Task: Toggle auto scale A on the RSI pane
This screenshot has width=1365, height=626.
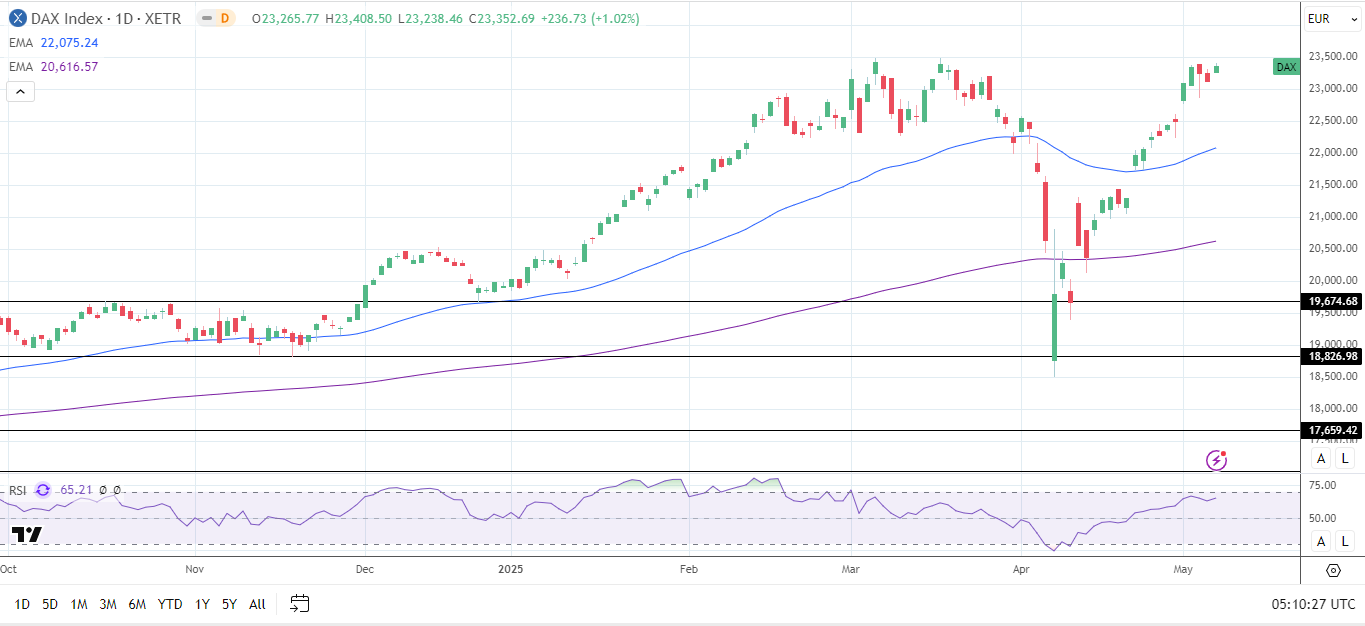Action: tap(1321, 541)
